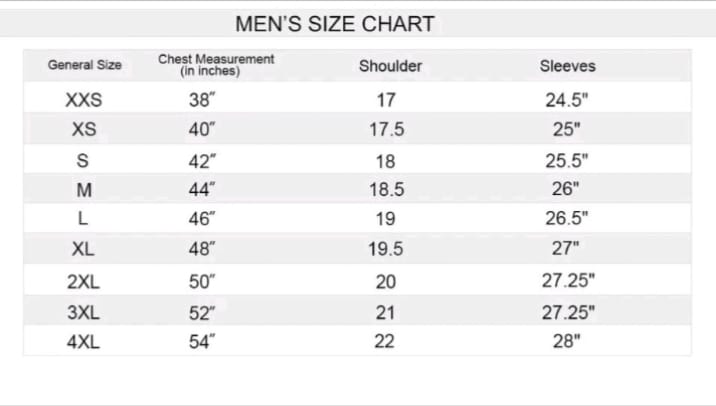Select the XXS size label
Viewport: 716px width, 406px height.
click(x=84, y=100)
